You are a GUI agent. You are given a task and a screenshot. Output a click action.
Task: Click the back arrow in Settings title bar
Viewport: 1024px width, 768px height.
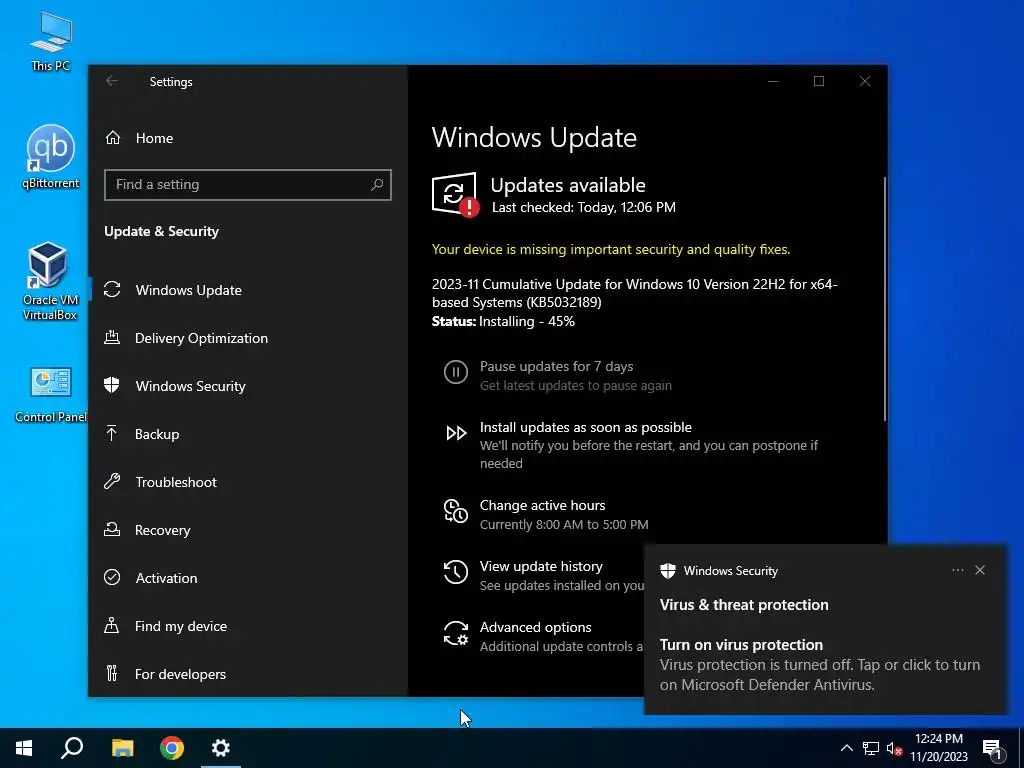[x=112, y=81]
